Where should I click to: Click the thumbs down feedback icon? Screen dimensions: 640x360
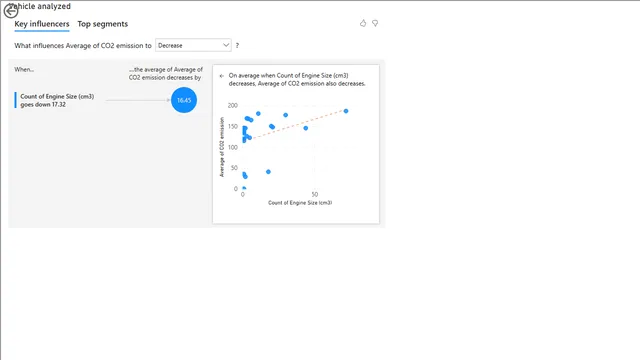375,23
